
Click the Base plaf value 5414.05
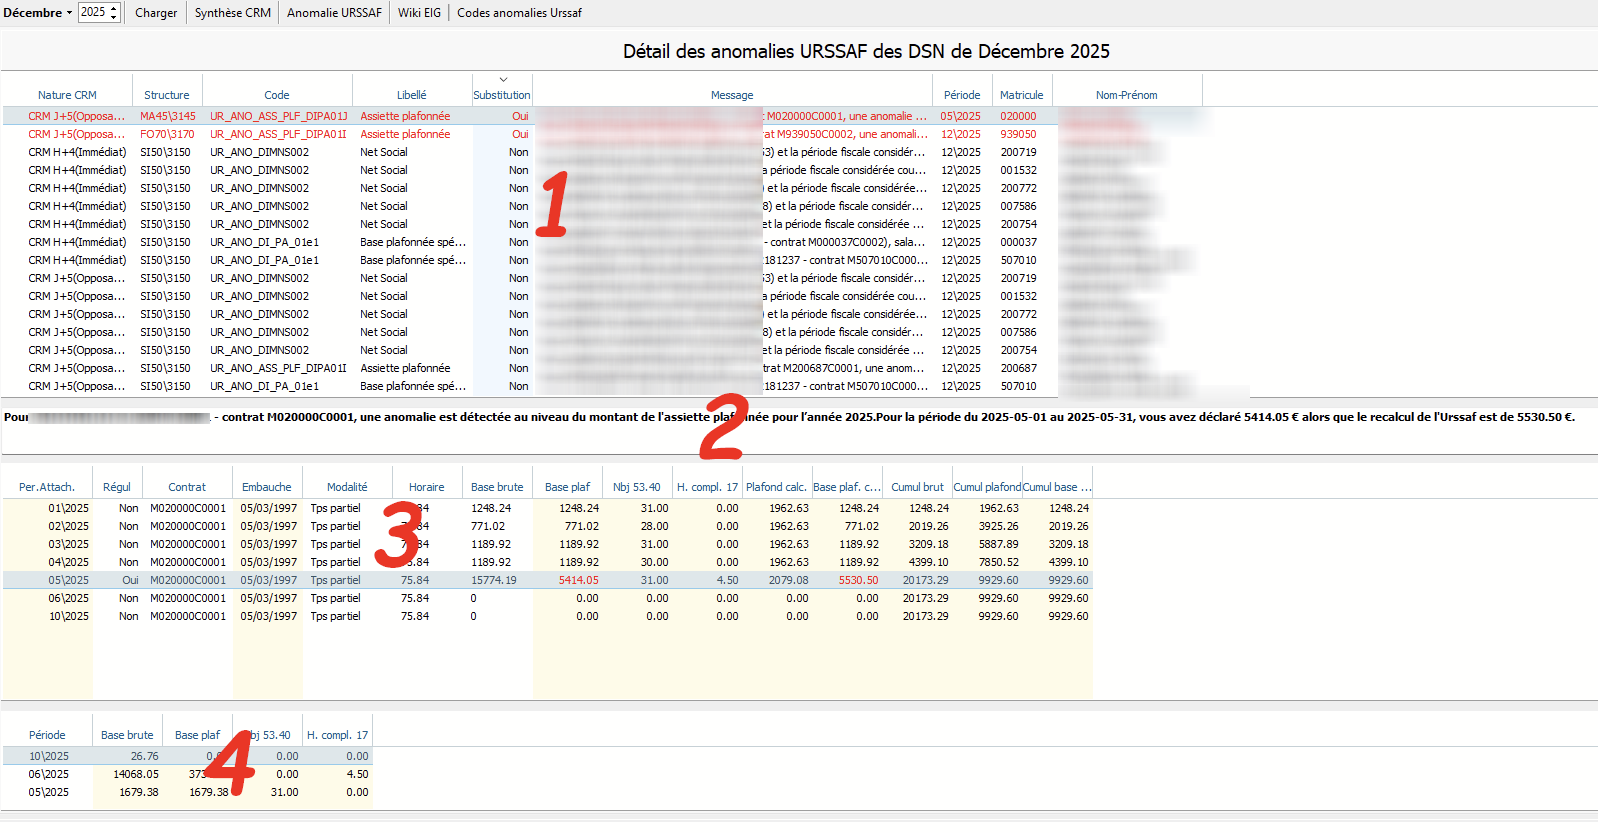click(578, 580)
